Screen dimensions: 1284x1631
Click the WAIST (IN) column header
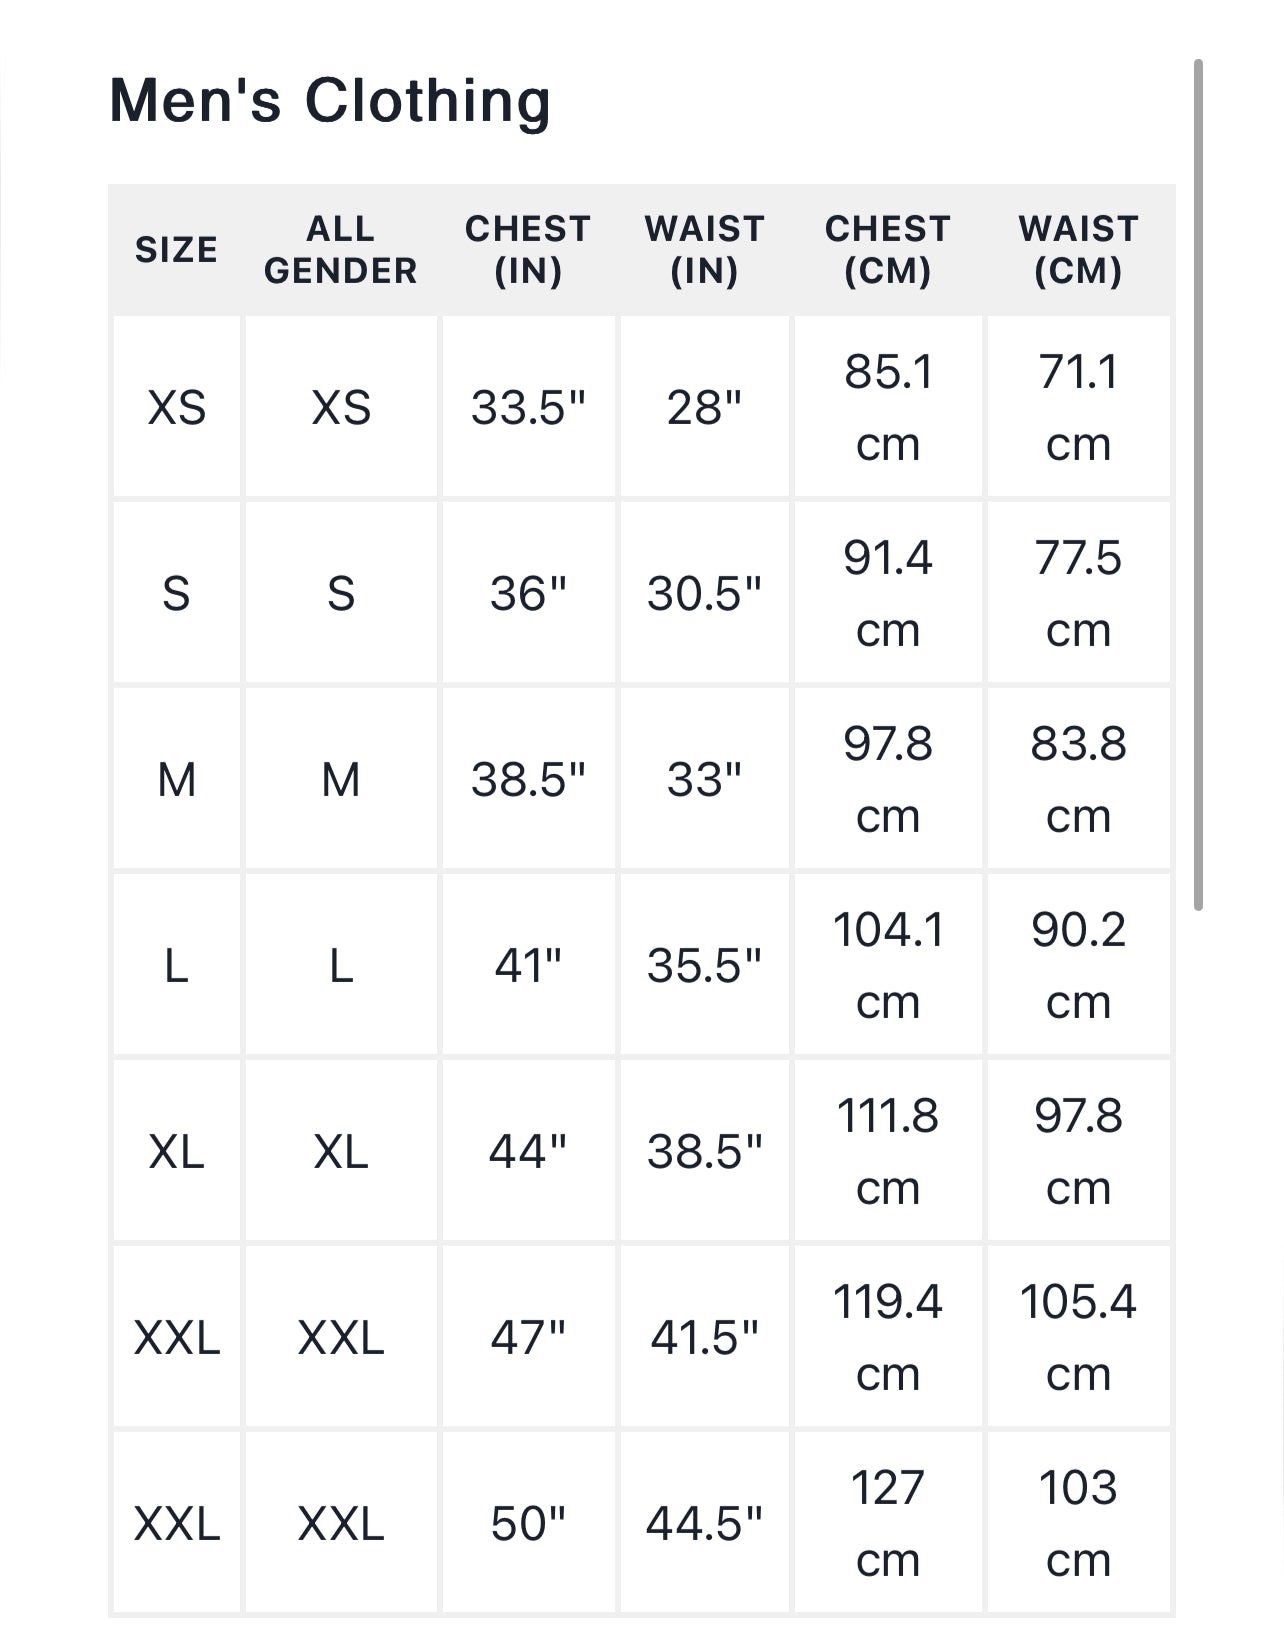point(704,250)
